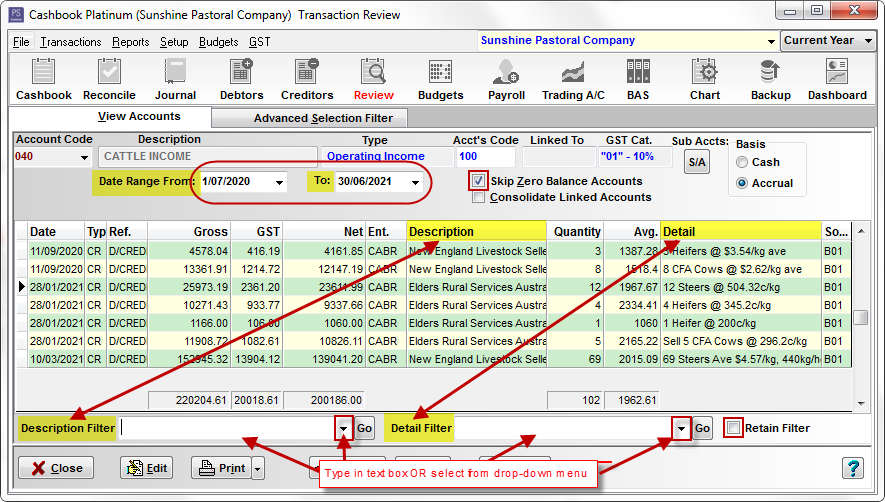Click the Edit button
This screenshot has height=502, width=885.
point(147,468)
